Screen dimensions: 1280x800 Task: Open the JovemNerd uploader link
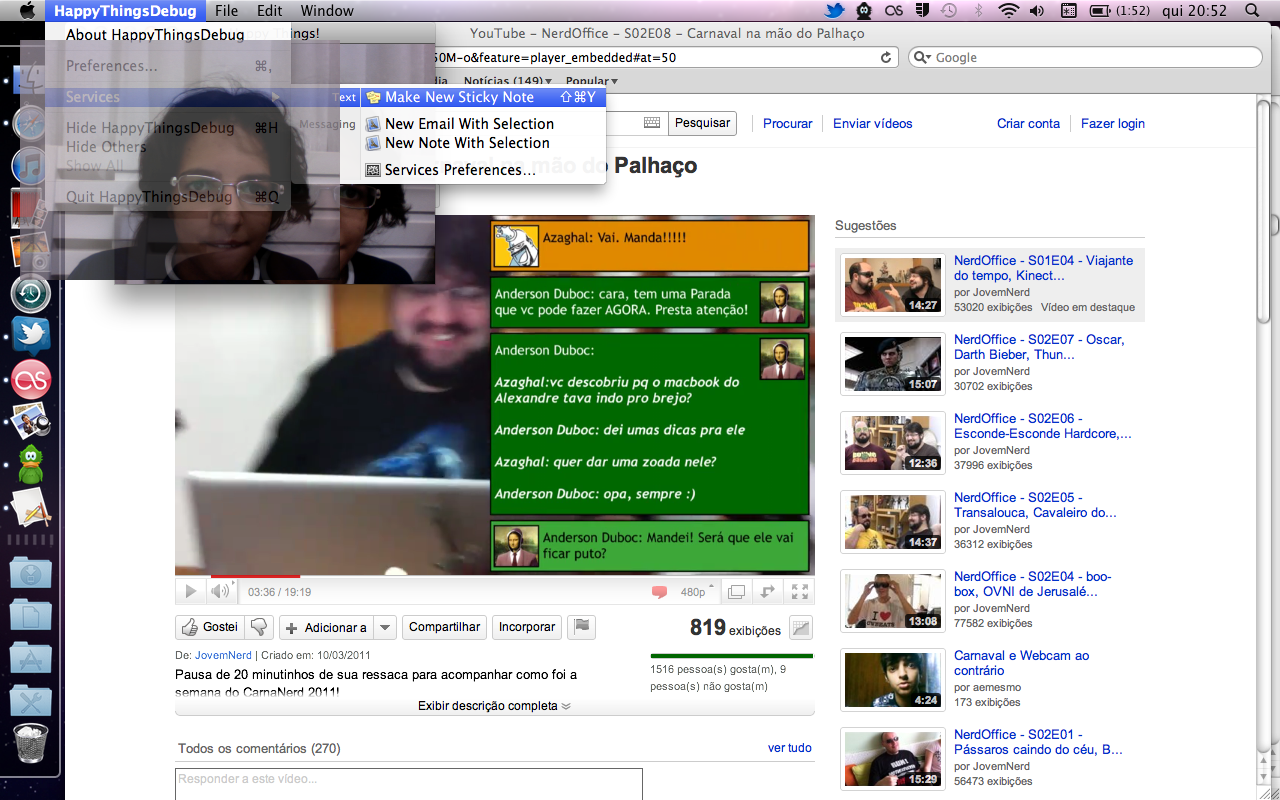tap(223, 656)
